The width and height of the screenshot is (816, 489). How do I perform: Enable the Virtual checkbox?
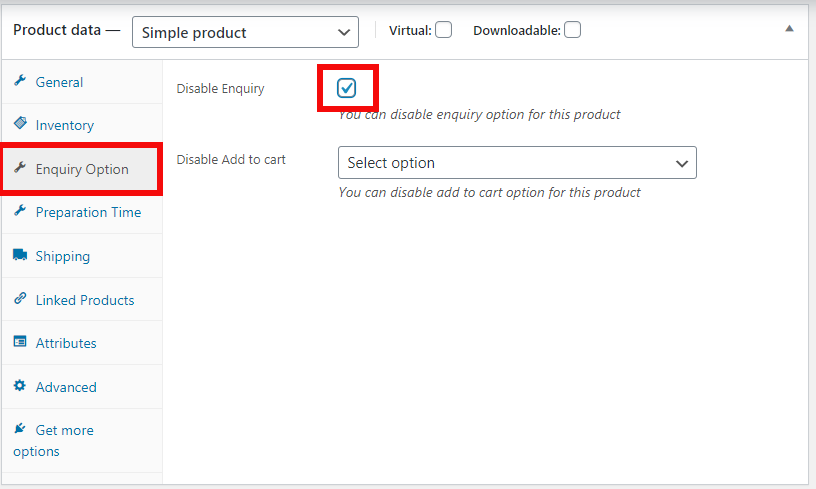[x=443, y=30]
